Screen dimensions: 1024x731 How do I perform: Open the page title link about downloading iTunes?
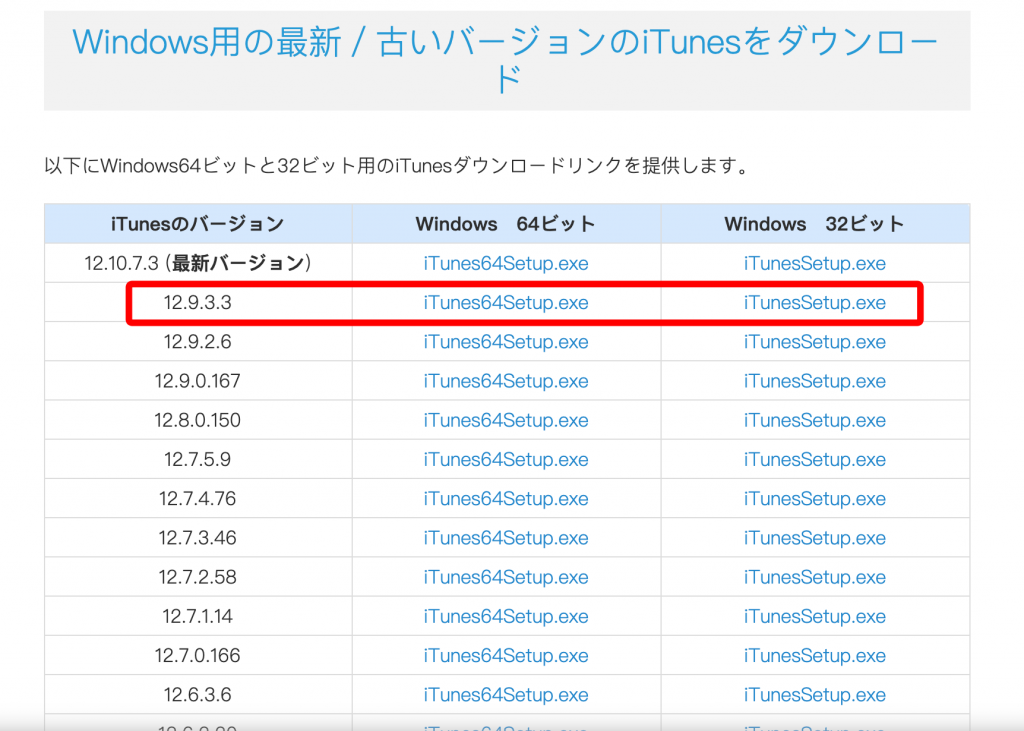[x=506, y=60]
